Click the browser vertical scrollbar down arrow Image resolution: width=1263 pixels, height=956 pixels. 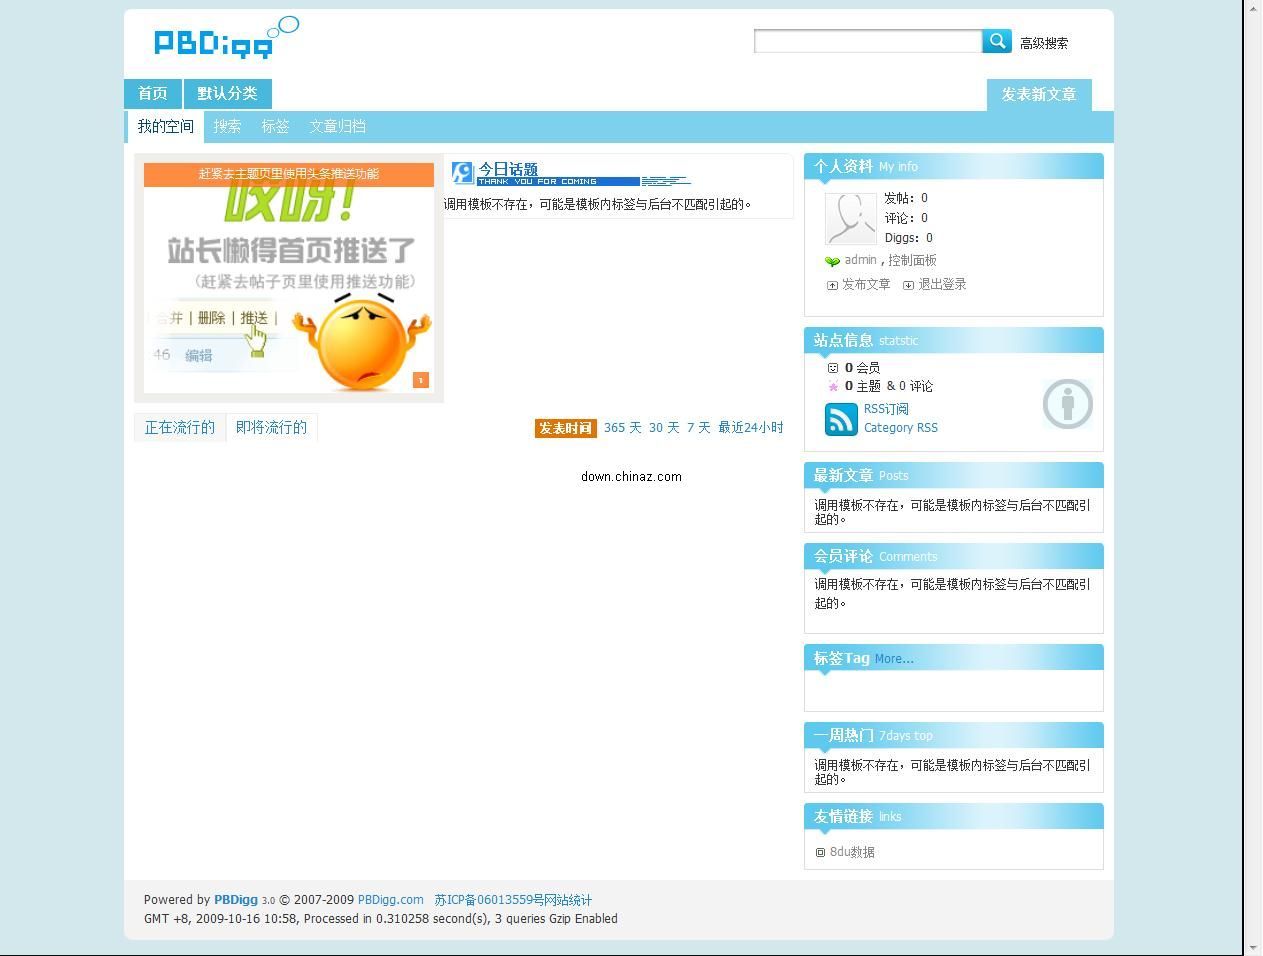click(1253, 947)
